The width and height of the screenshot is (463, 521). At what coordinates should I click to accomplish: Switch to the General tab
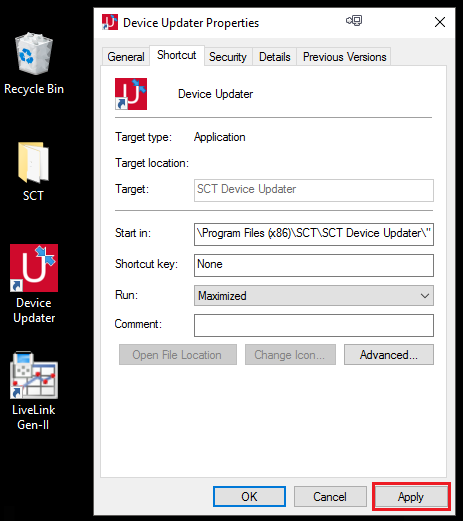click(x=126, y=57)
